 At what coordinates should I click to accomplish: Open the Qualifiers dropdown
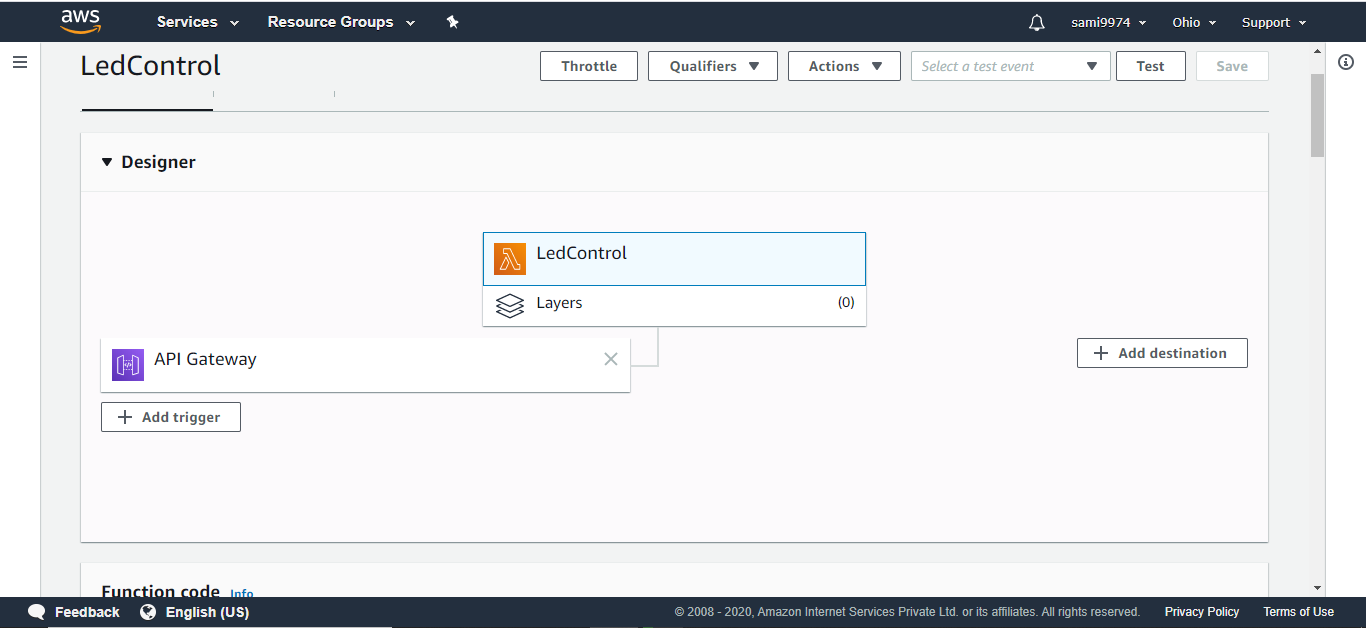(x=715, y=66)
